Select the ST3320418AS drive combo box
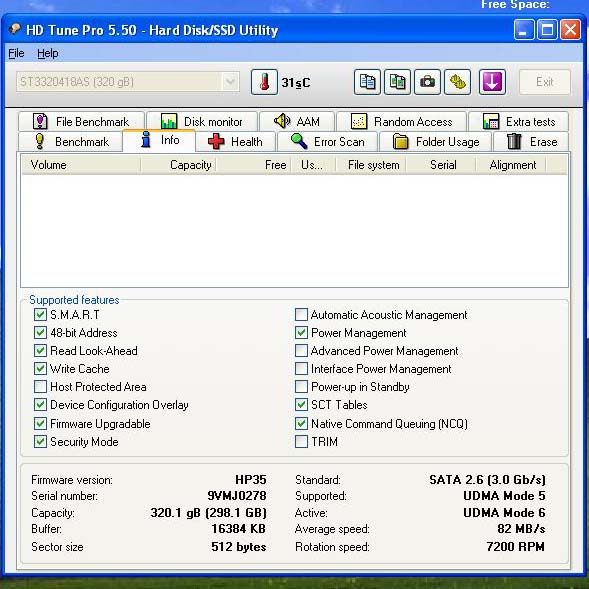 (127, 82)
